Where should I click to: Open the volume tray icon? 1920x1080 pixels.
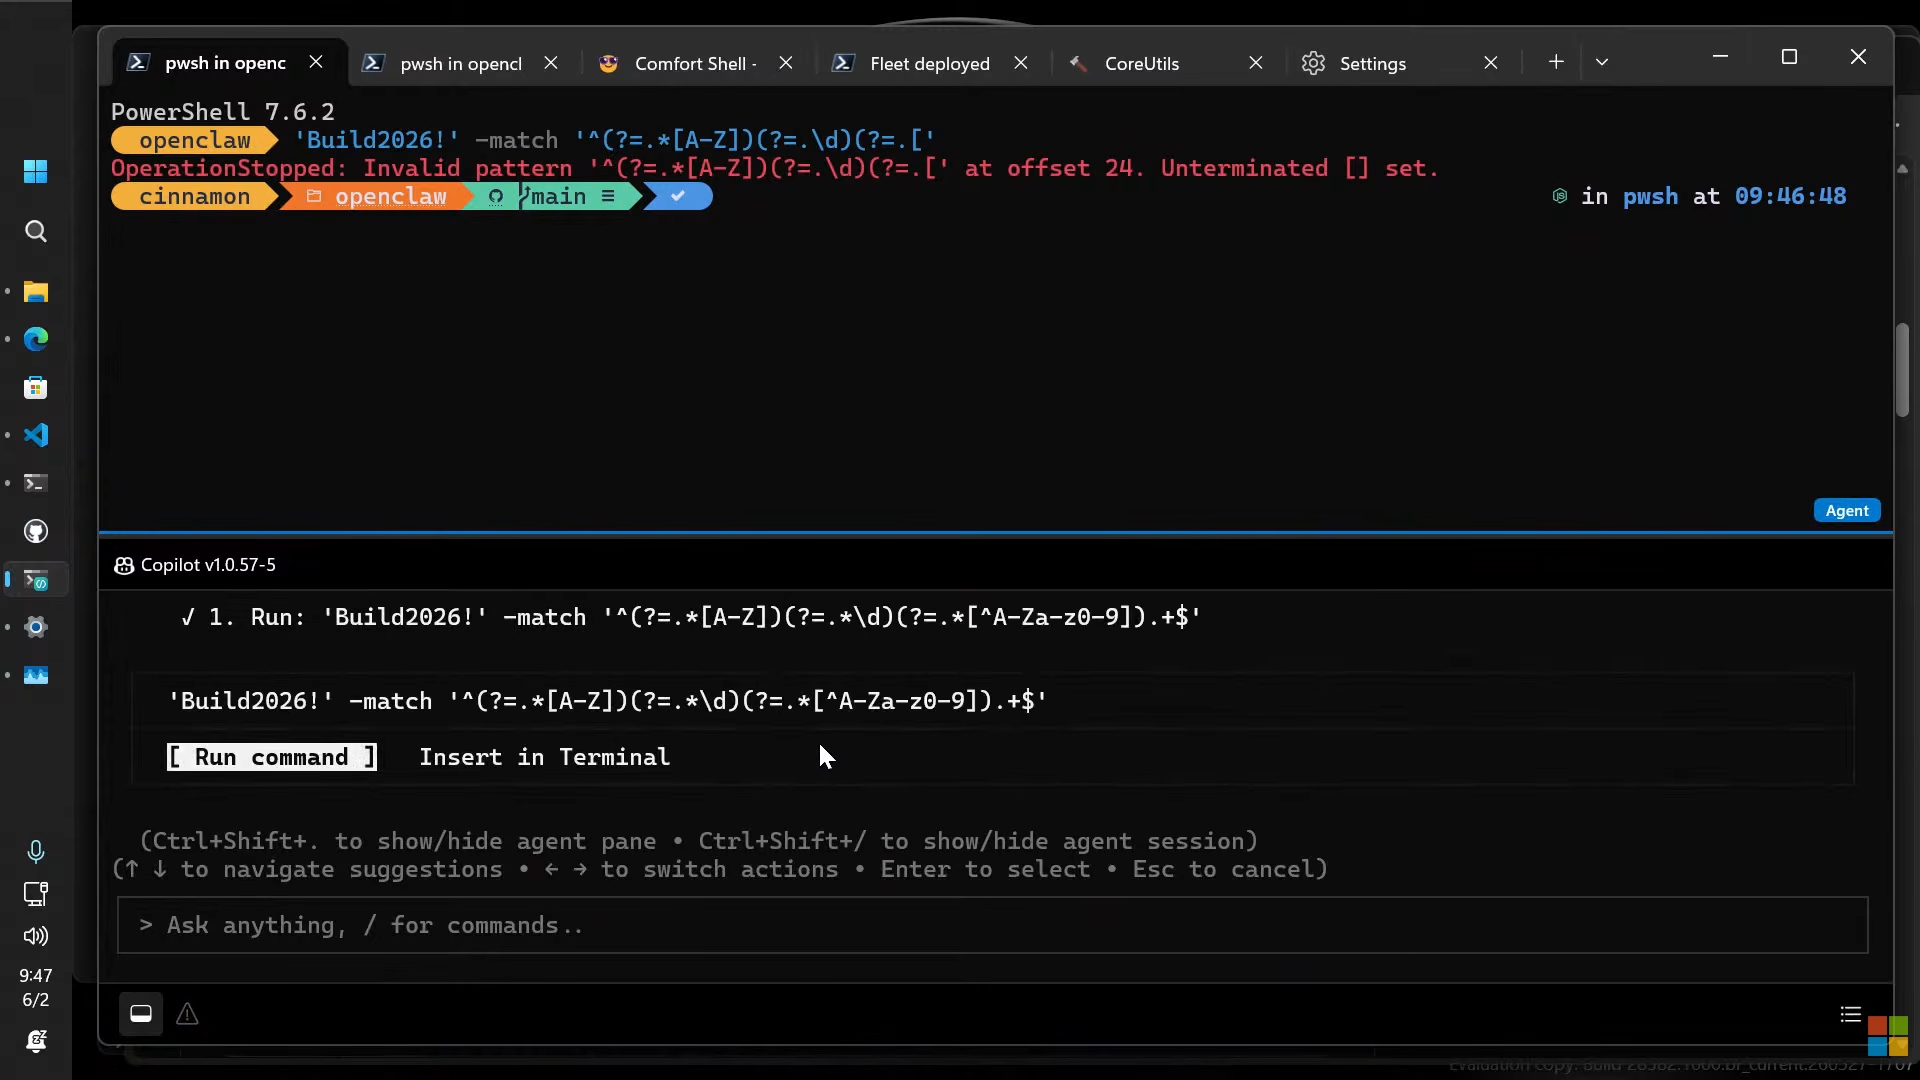(36, 936)
